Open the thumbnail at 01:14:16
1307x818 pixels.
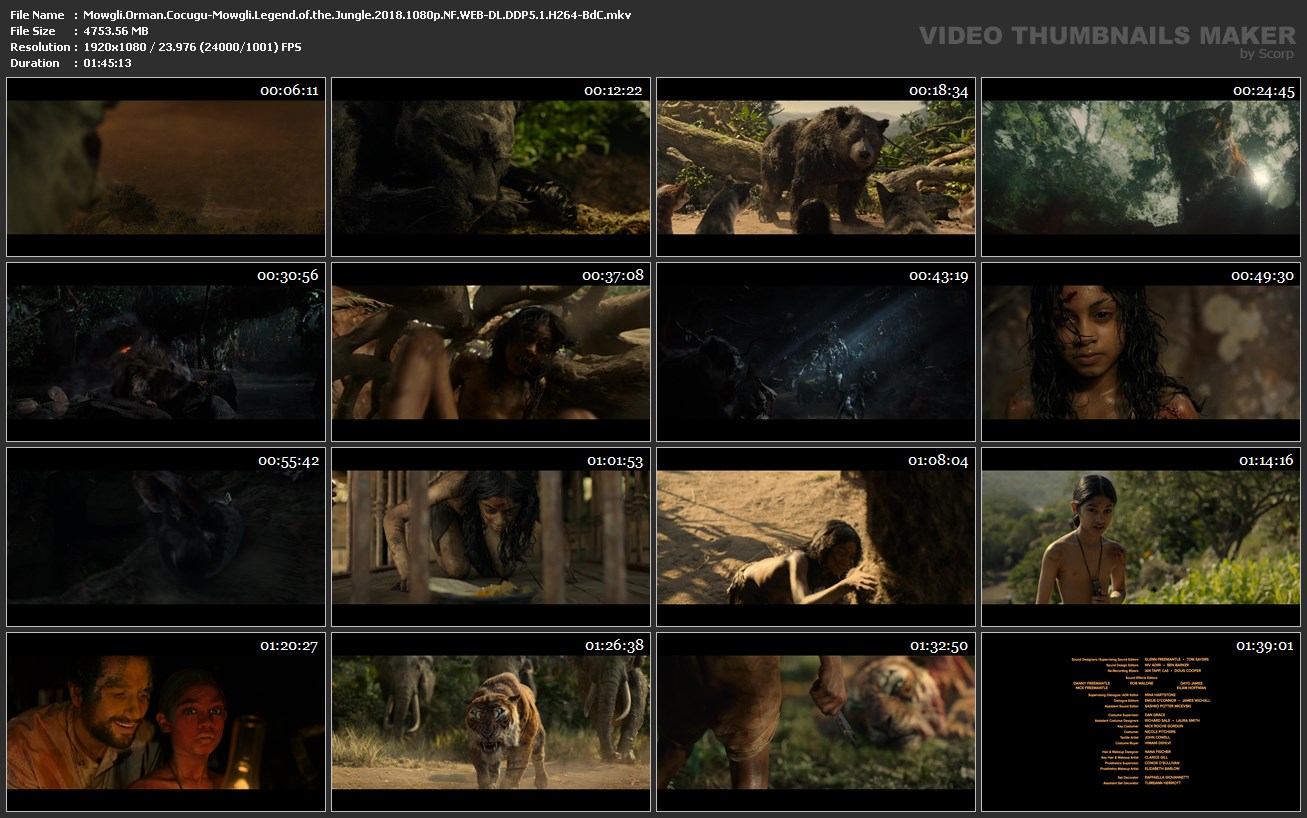1140,537
